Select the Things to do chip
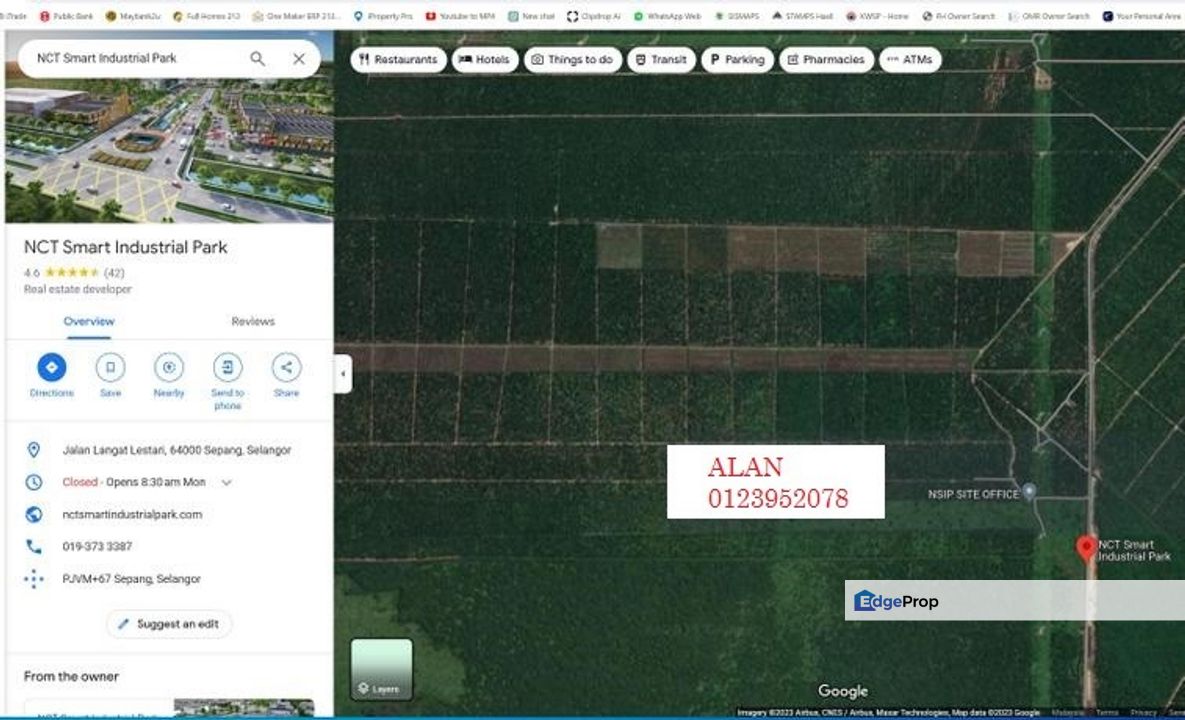The height and width of the screenshot is (720, 1185). [x=572, y=60]
